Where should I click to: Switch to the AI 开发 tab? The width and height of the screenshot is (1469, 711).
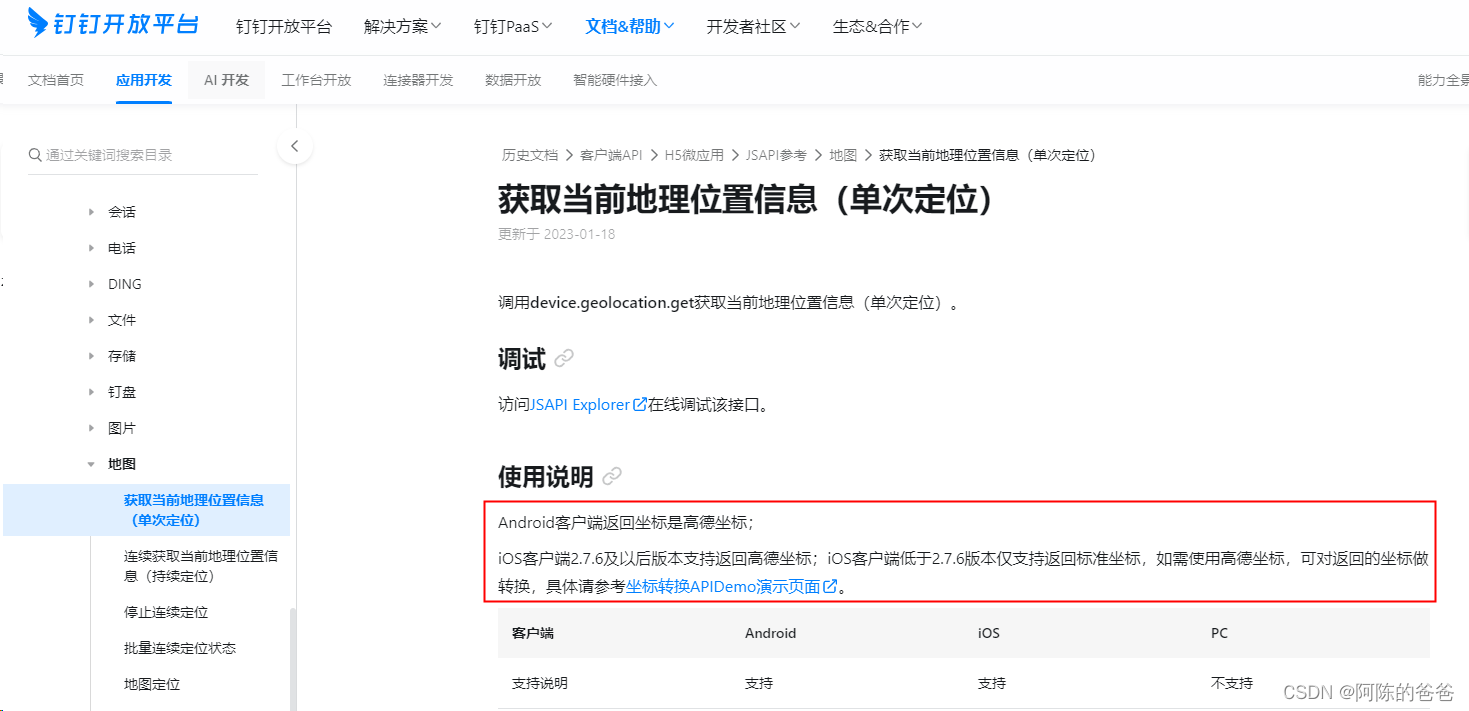click(x=226, y=79)
